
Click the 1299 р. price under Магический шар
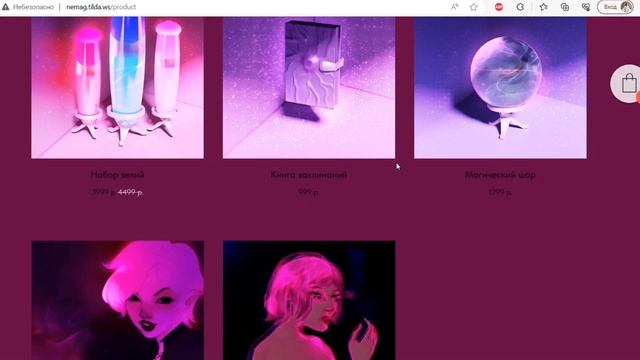click(x=500, y=192)
